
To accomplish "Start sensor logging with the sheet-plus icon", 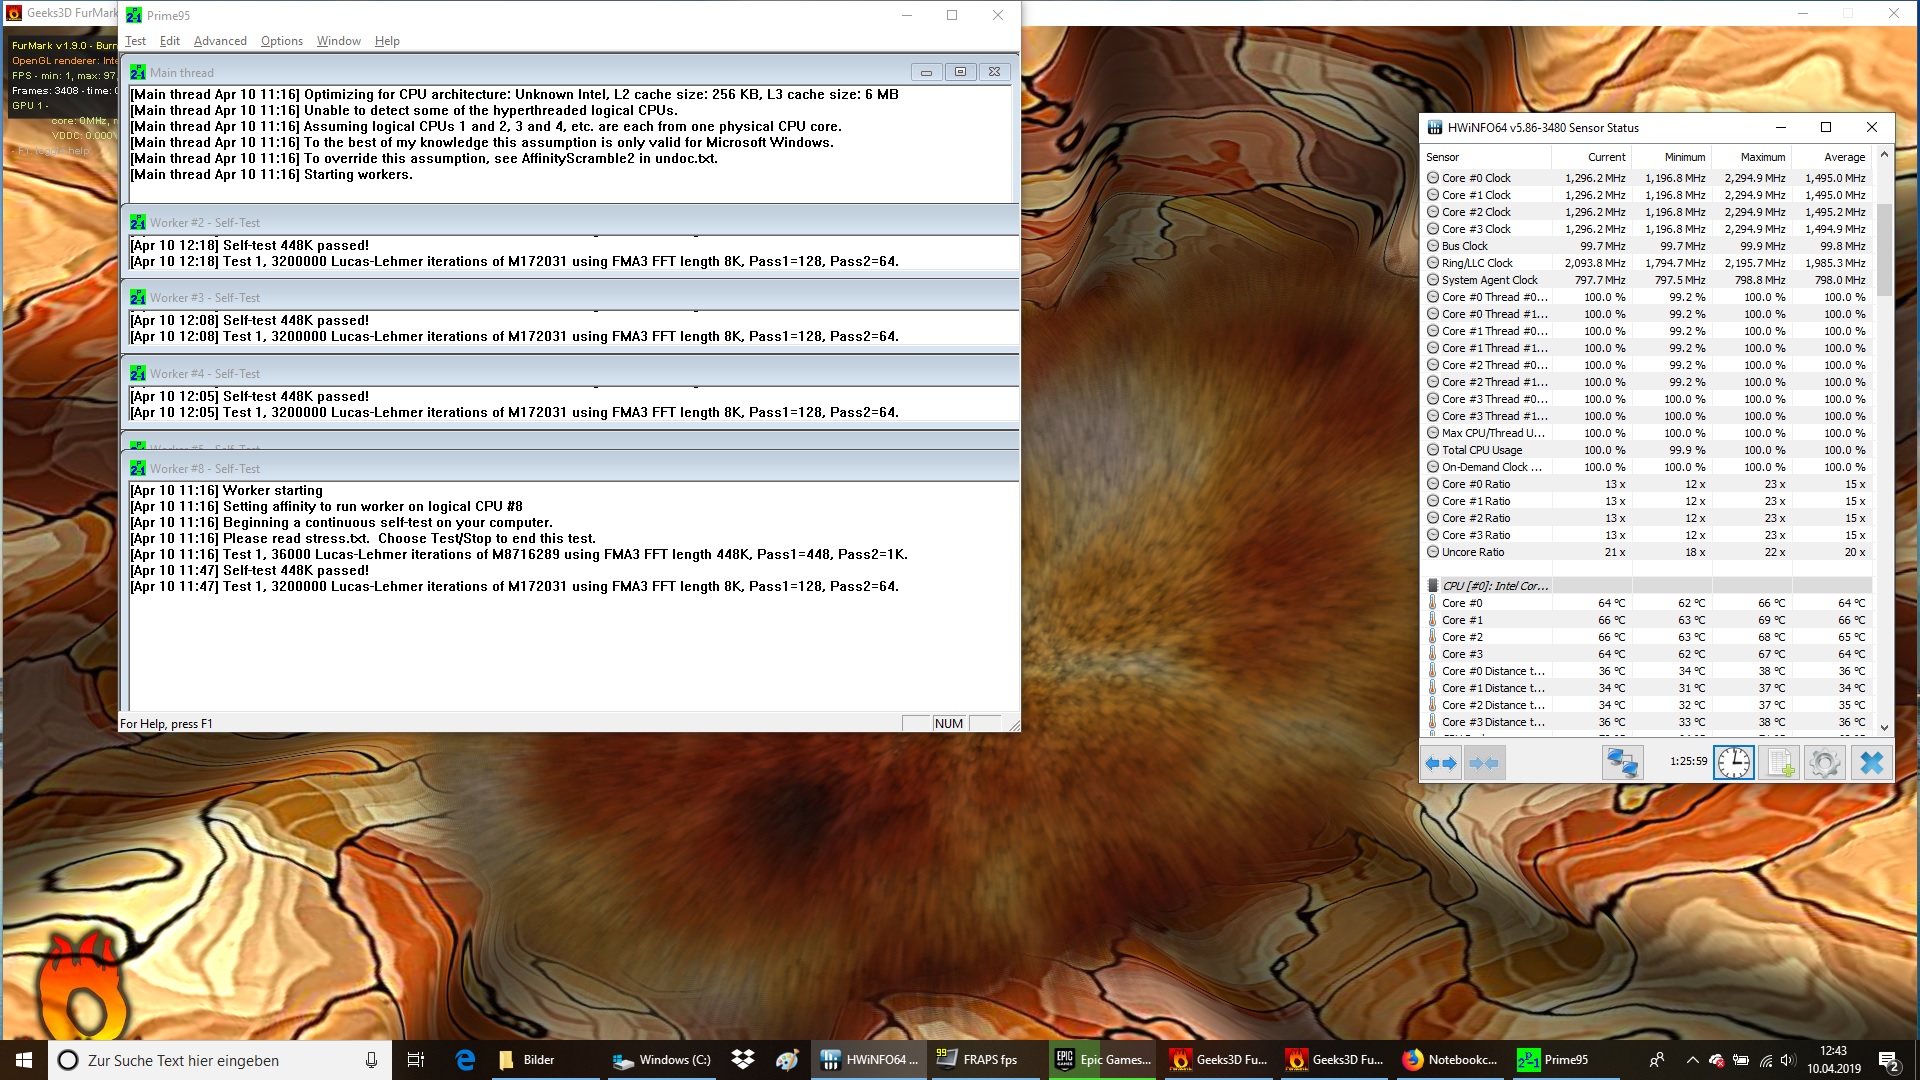I will click(1779, 763).
